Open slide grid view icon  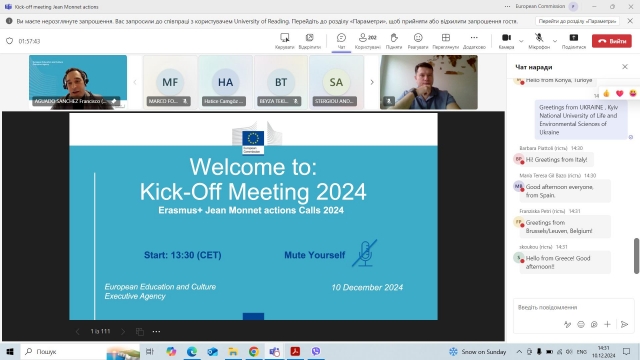pos(140,331)
